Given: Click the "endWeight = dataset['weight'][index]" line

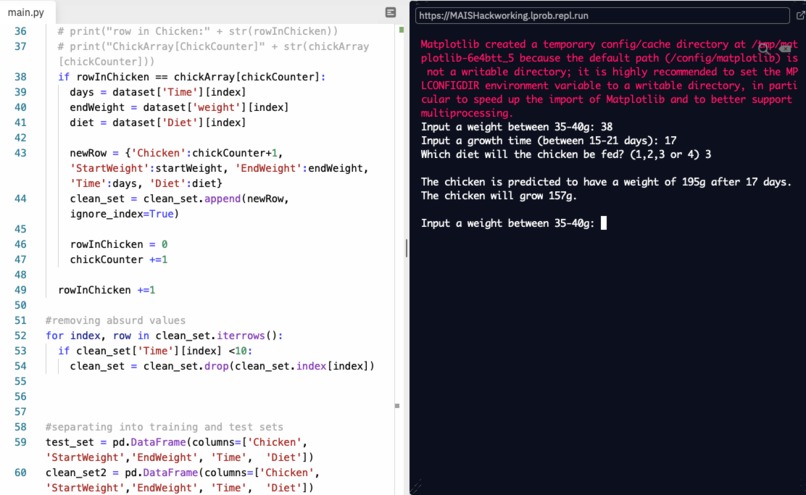Looking at the screenshot, I should 179,107.
